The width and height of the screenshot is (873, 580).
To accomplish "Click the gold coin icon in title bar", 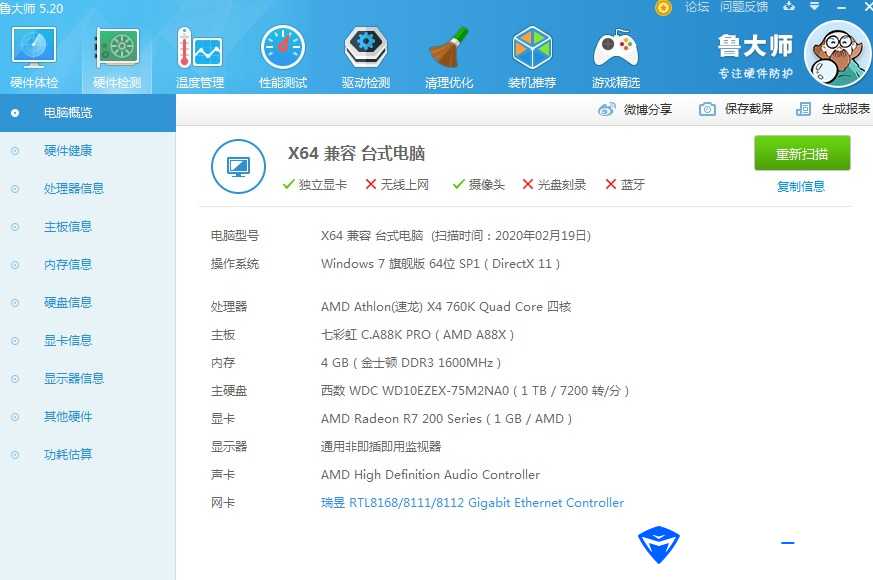I will pyautogui.click(x=663, y=7).
